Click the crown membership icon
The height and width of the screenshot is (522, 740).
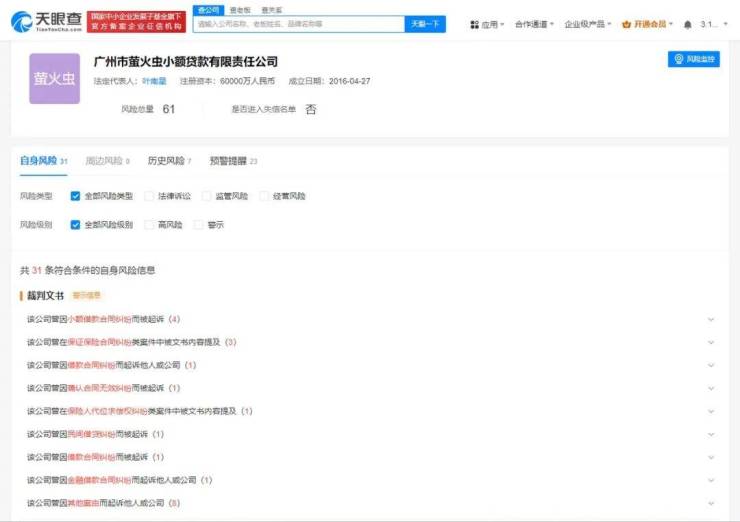(x=626, y=25)
